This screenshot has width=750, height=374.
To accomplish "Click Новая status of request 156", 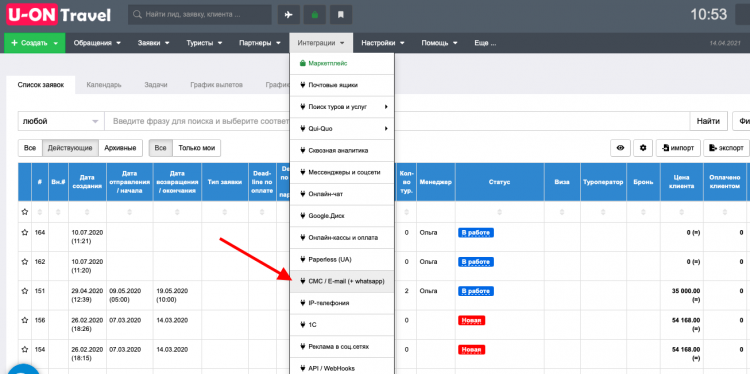I will pos(472,320).
